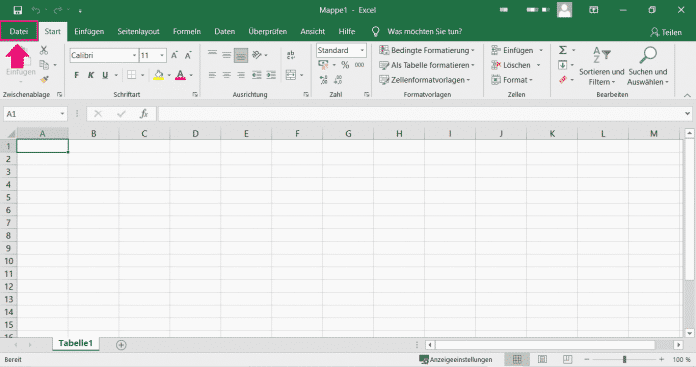This screenshot has width=696, height=367.
Task: Open Bedingte Formatierung dropdown
Action: pos(427,50)
